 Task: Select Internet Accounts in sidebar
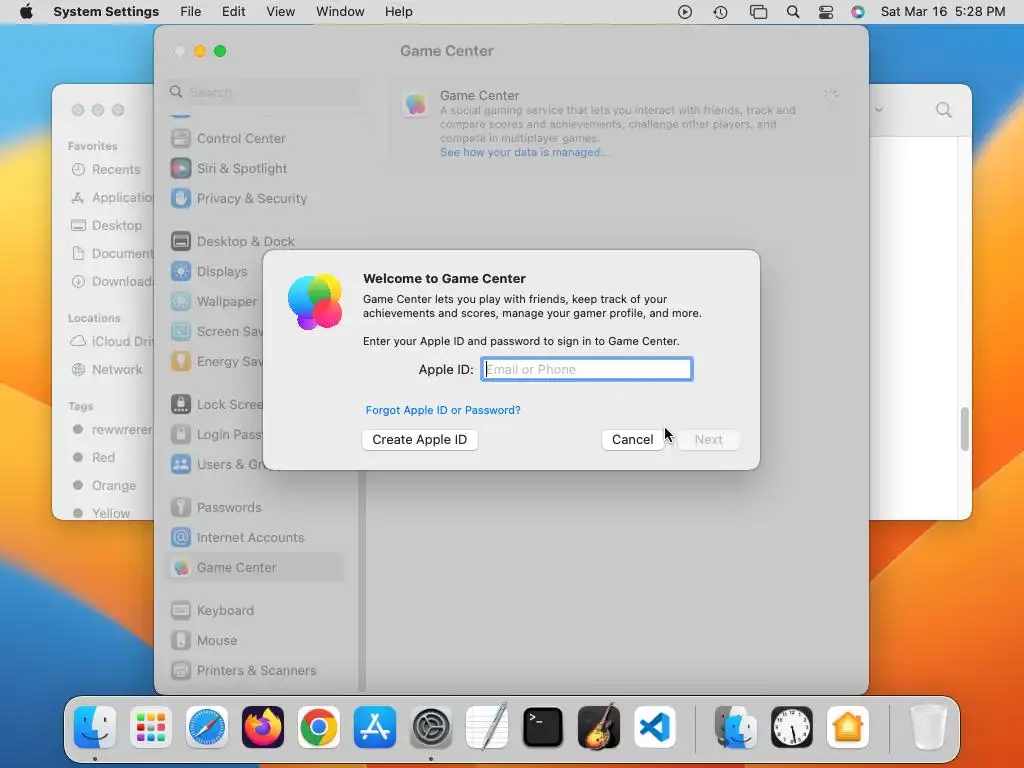255,537
